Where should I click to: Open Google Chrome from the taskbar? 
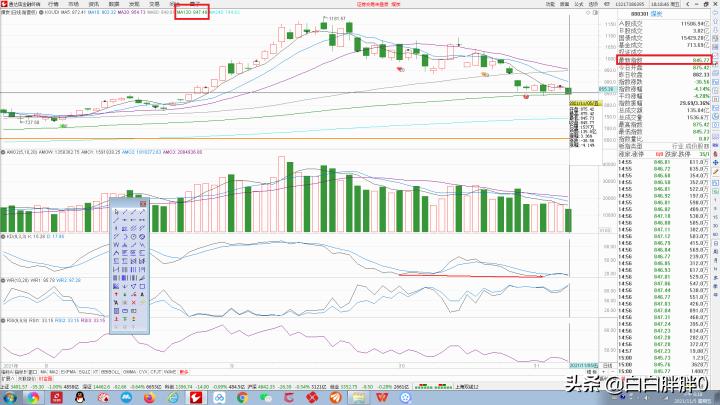242,398
